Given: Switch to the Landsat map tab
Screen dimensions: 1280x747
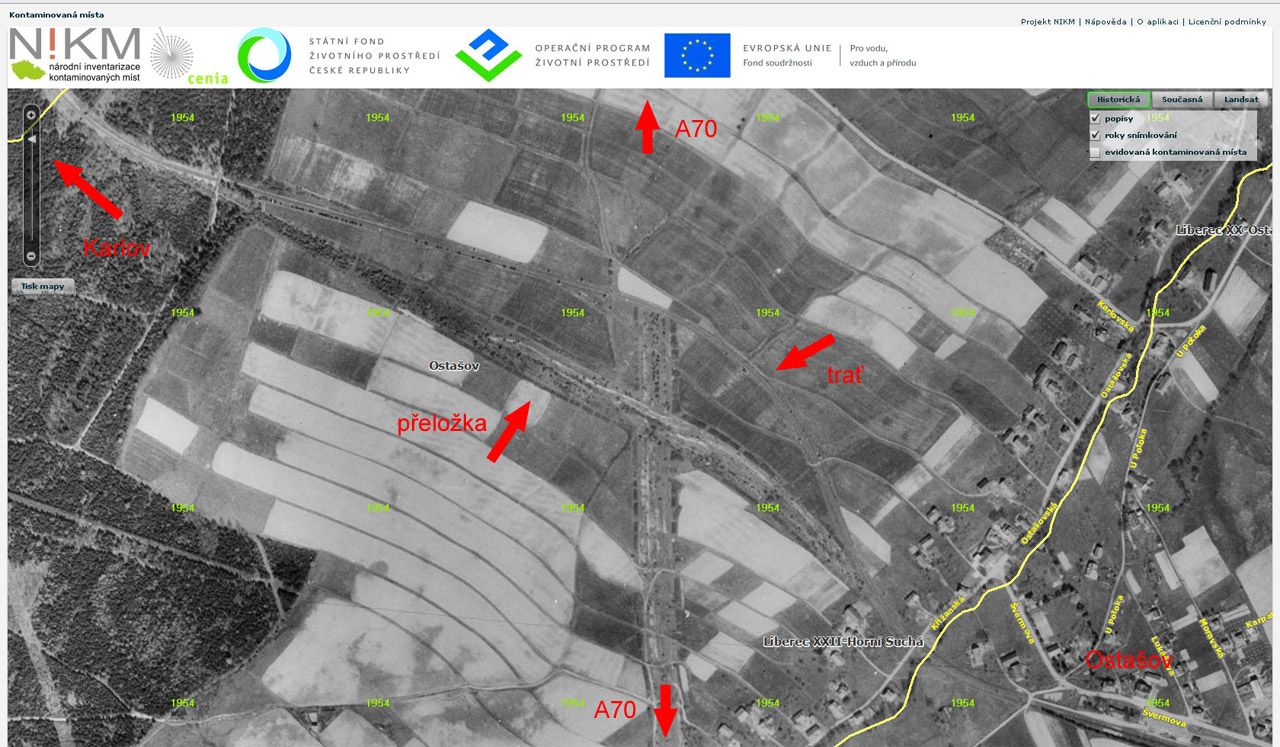Looking at the screenshot, I should click(1241, 100).
